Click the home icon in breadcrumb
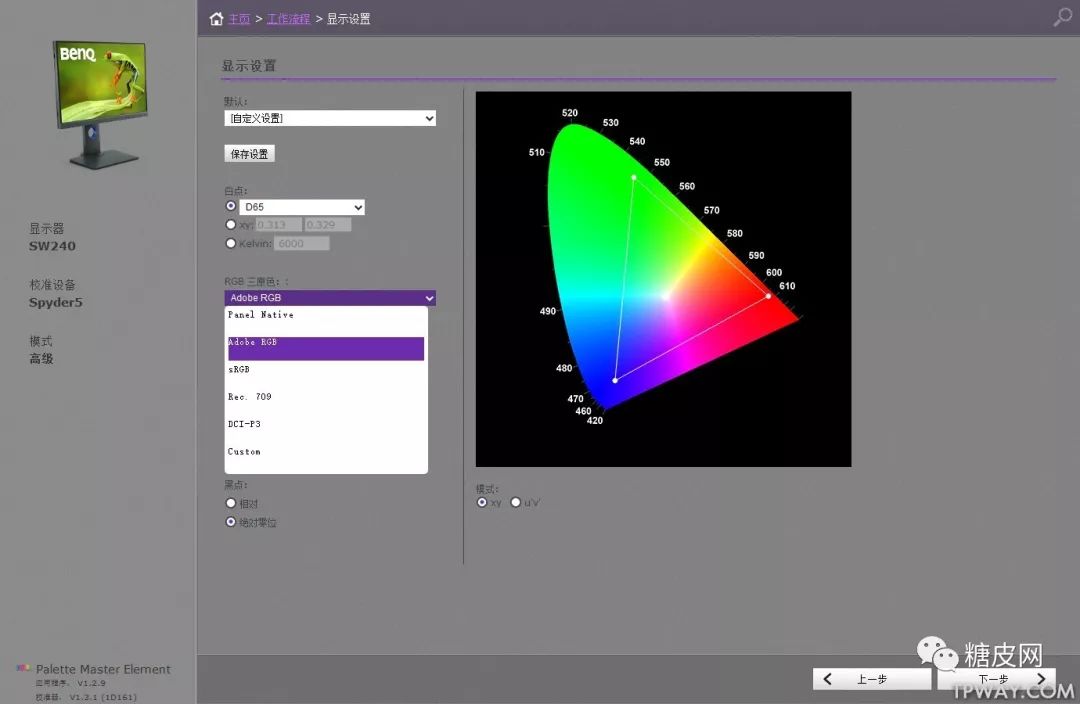This screenshot has height=704, width=1080. [216, 19]
